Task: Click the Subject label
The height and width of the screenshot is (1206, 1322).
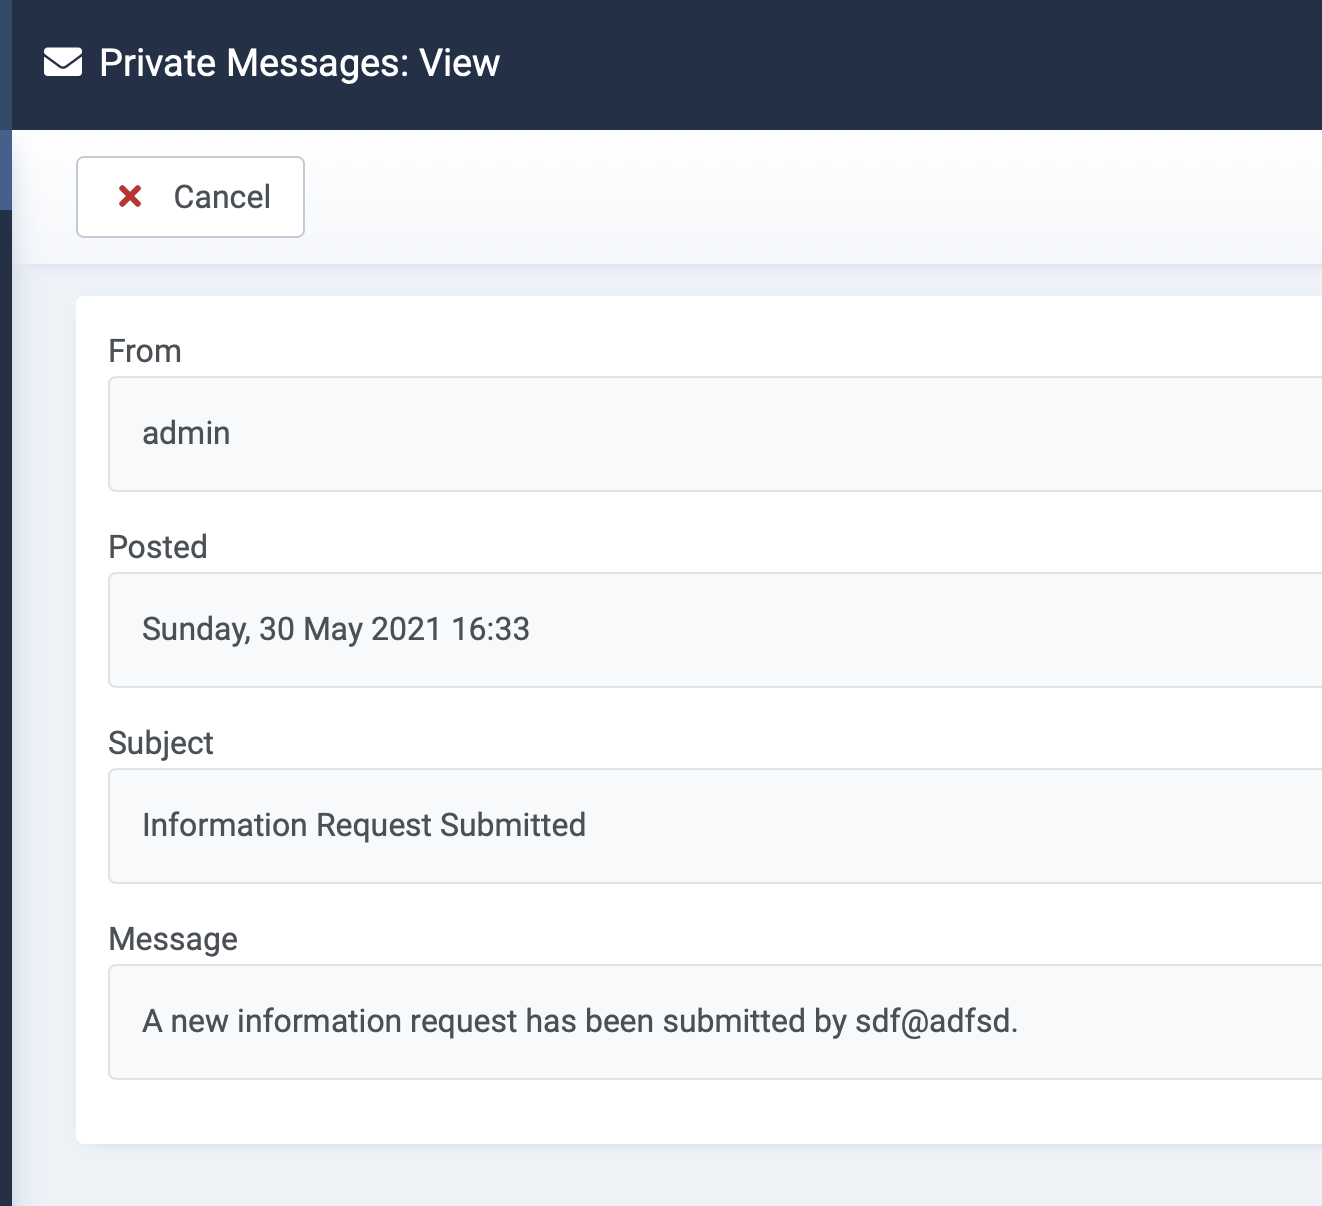Action: pyautogui.click(x=161, y=744)
